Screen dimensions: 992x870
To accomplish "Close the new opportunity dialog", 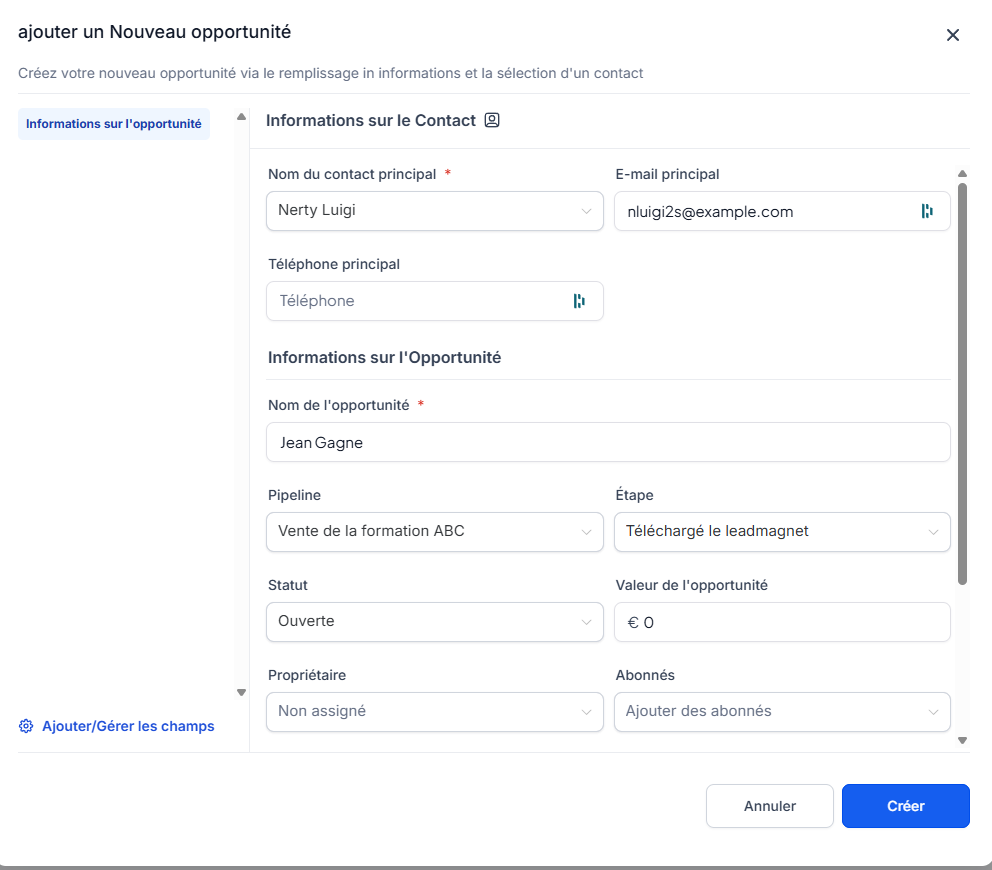I will [x=953, y=35].
